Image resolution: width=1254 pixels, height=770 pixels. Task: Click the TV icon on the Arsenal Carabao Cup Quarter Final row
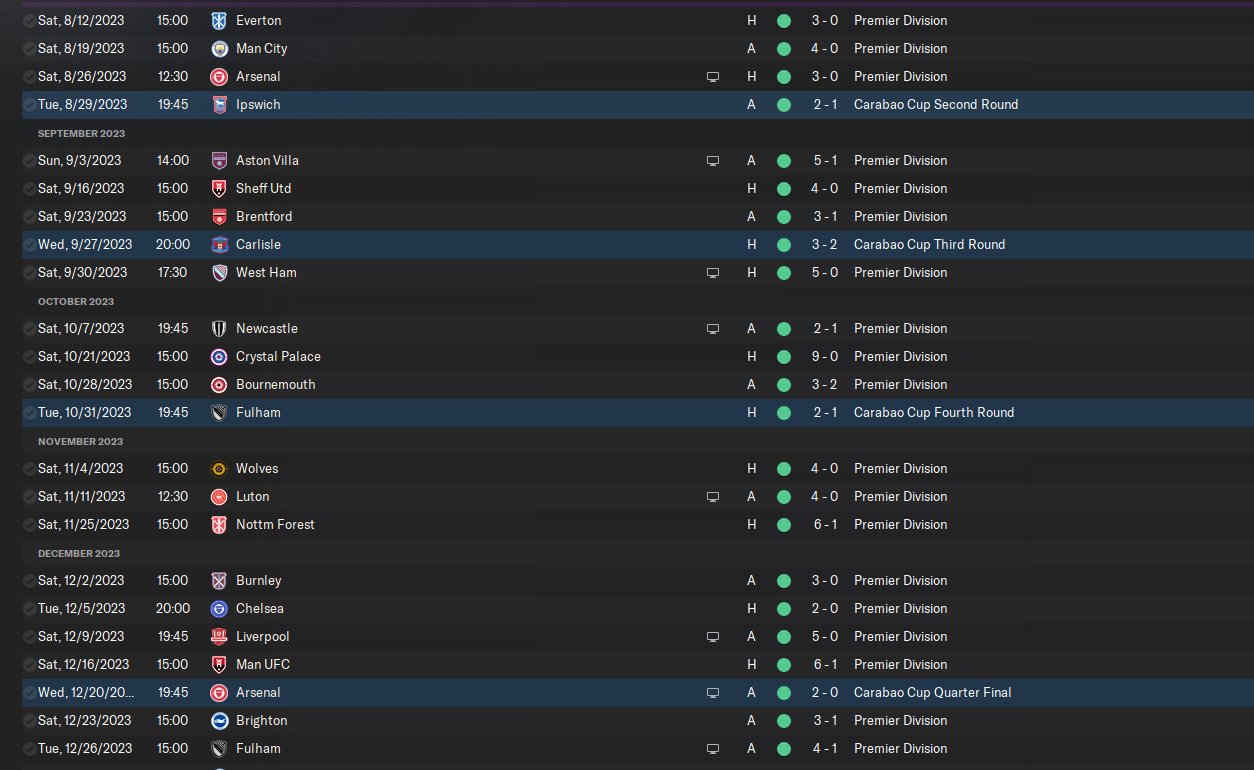(713, 692)
